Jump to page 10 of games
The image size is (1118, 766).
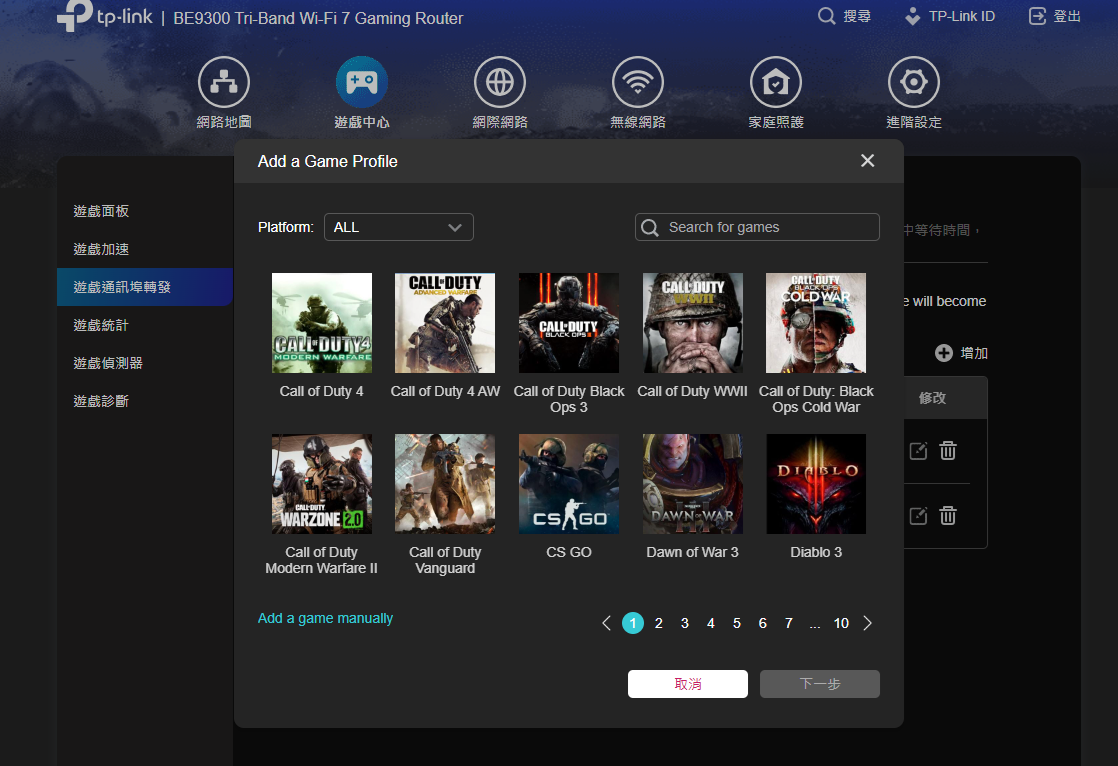(841, 623)
